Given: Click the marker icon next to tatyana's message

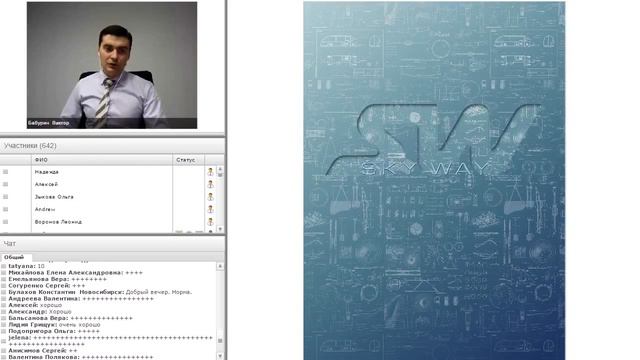Looking at the screenshot, I should pyautogui.click(x=4, y=266).
